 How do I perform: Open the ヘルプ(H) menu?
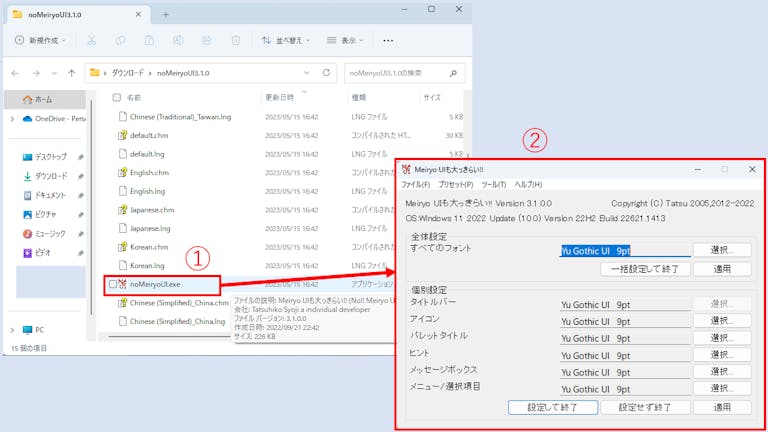[x=528, y=185]
